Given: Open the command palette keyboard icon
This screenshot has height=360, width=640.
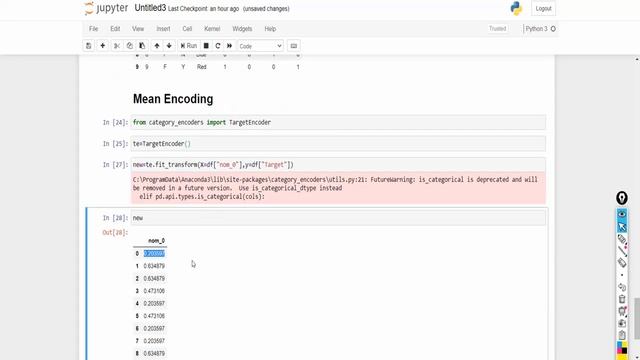Looking at the screenshot, I should 293,46.
